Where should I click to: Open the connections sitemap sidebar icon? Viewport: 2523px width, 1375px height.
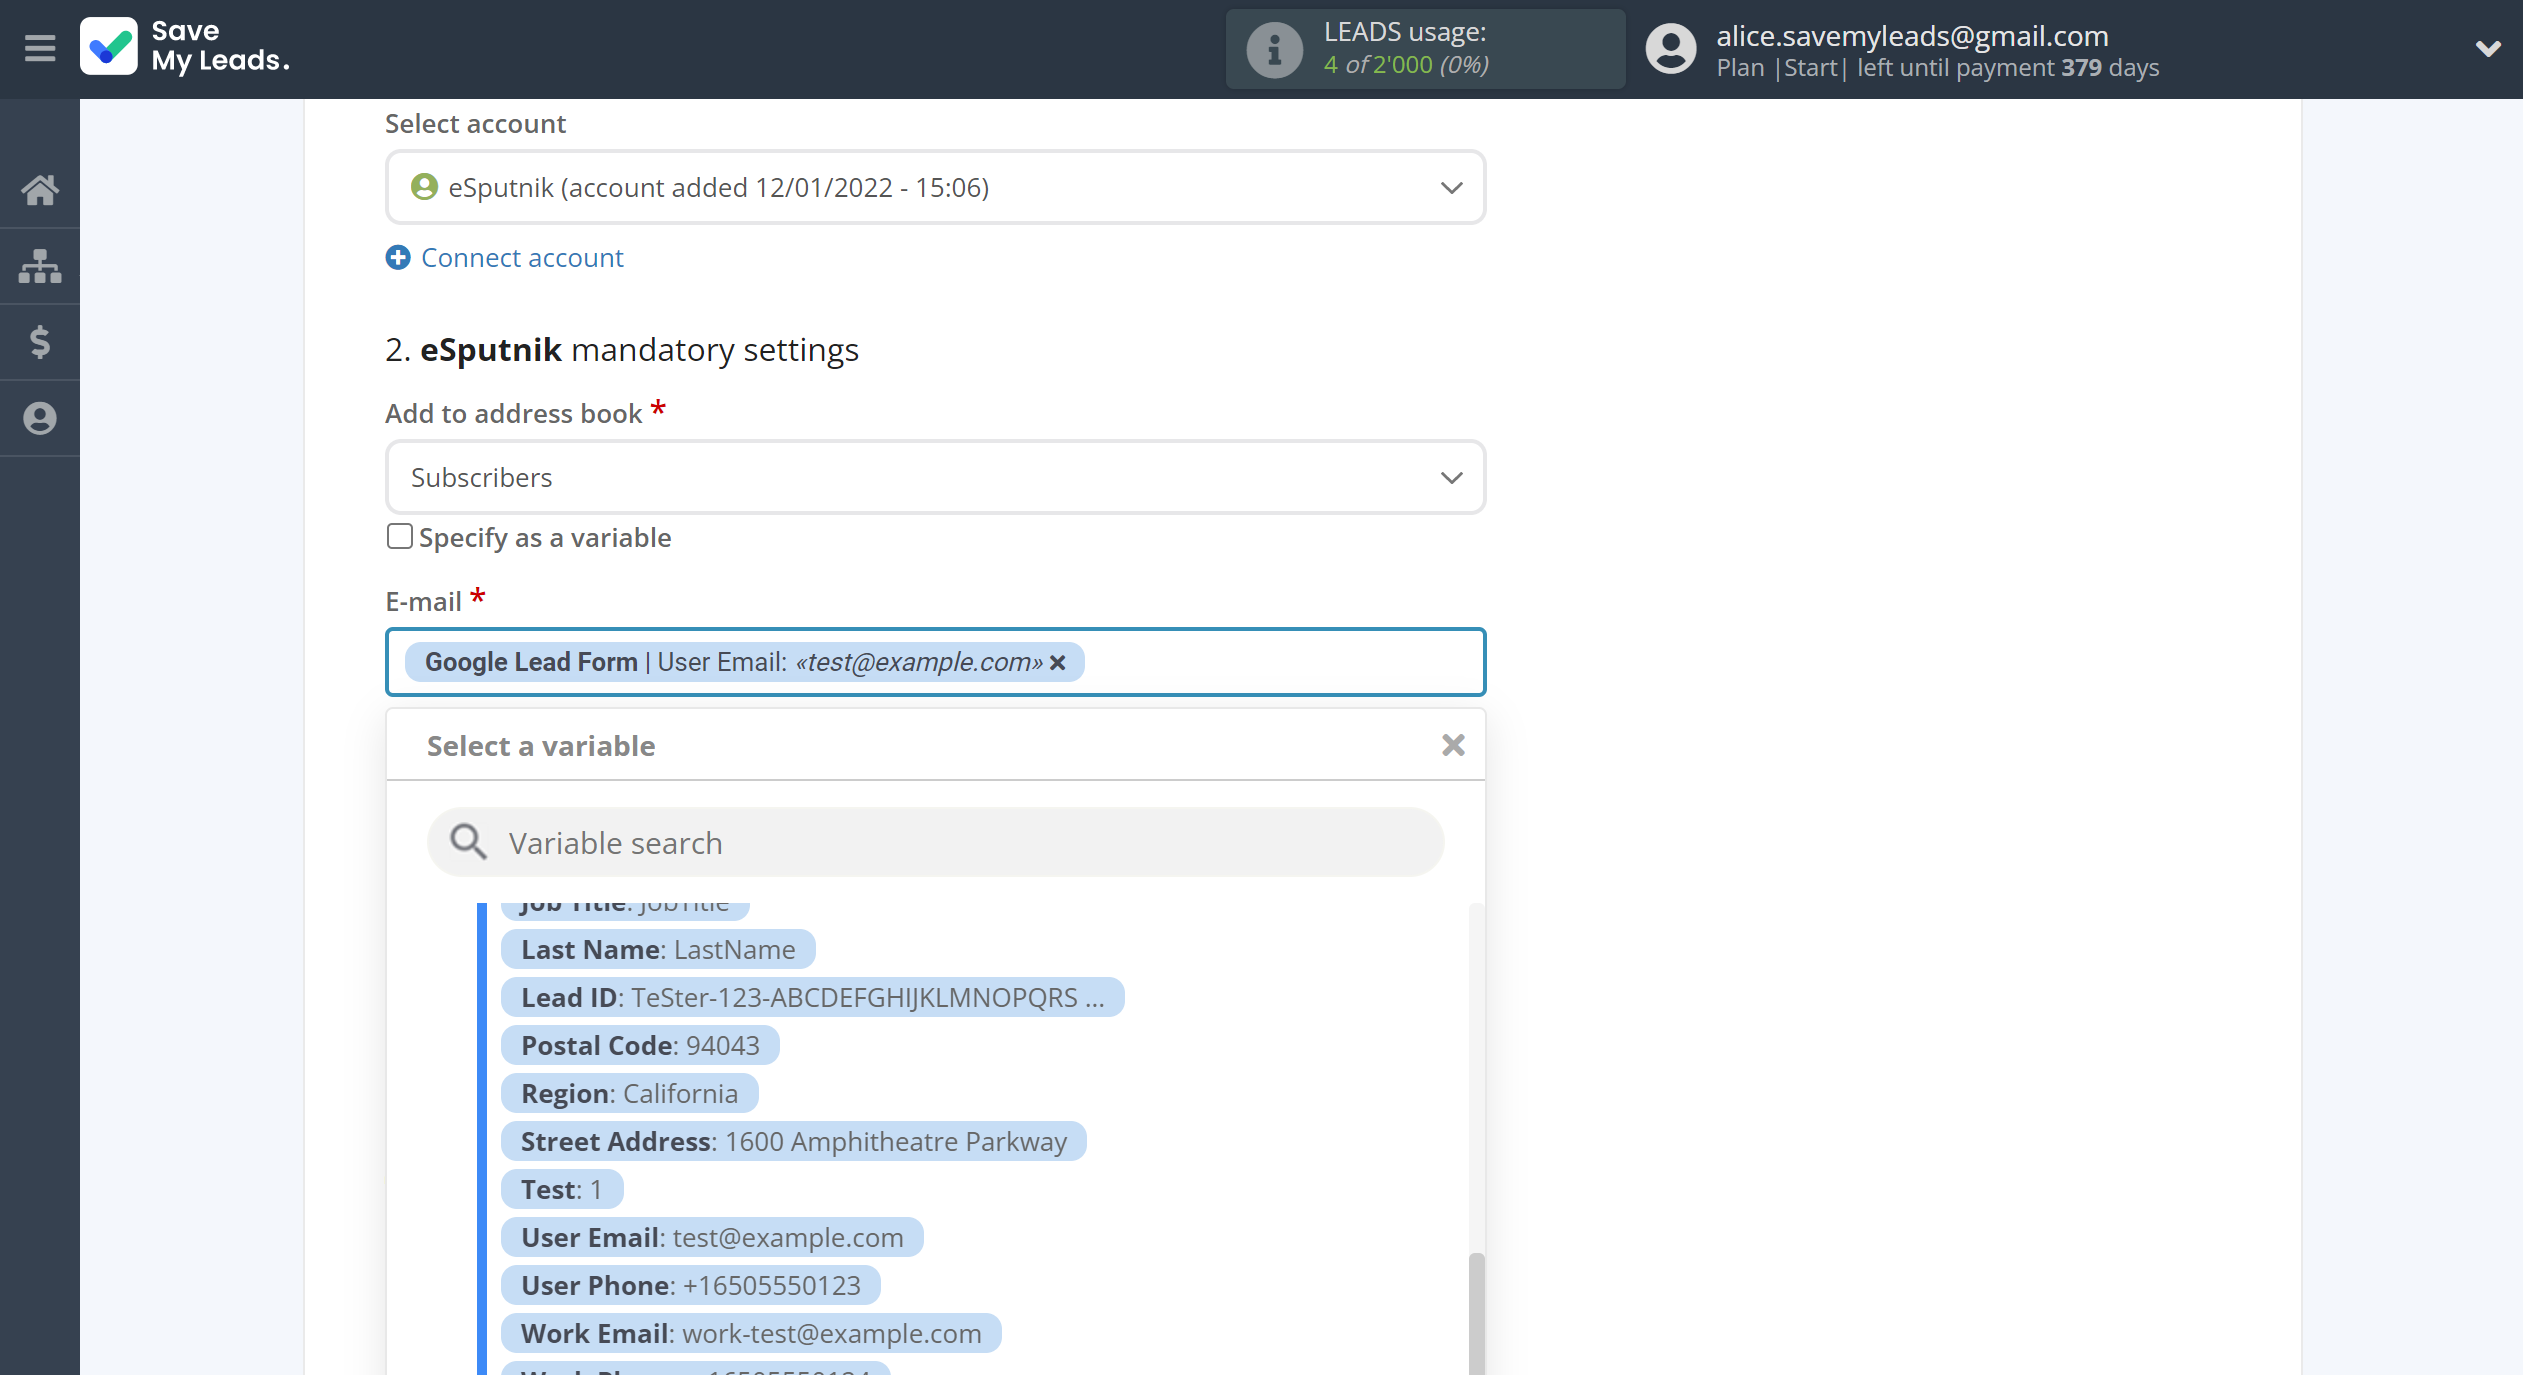[40, 266]
